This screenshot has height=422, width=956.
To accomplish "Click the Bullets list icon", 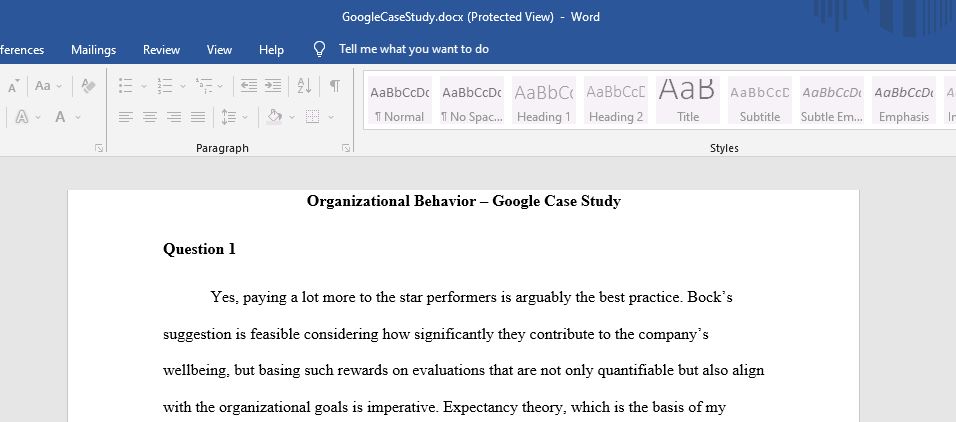I will (126, 86).
